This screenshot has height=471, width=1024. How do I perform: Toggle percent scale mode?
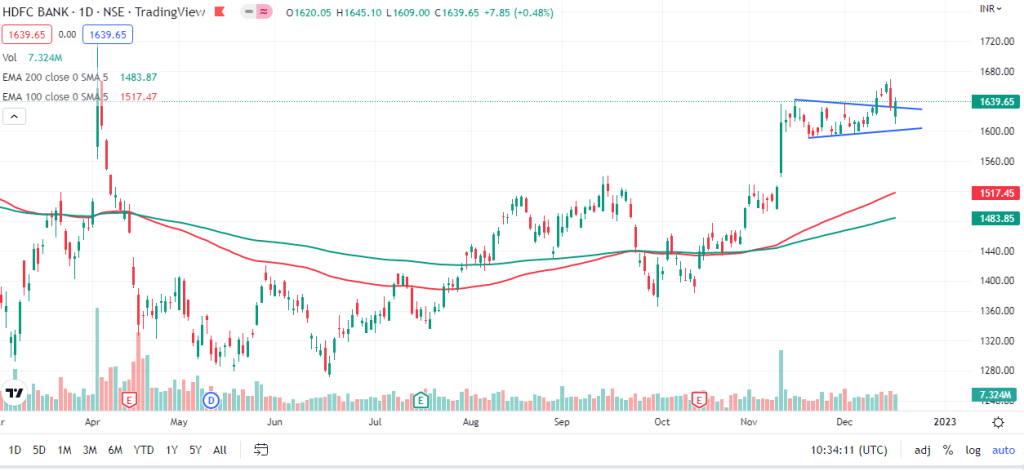[947, 450]
